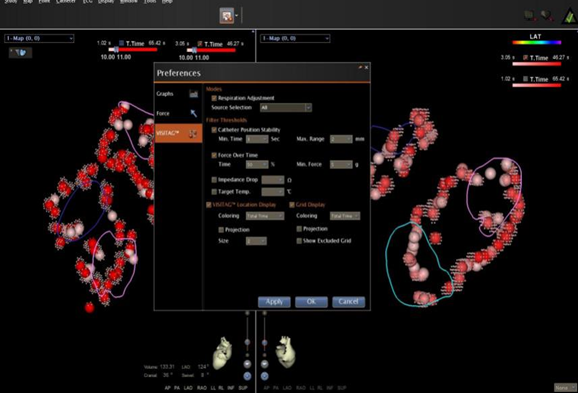Expand the Min. Force value dropdown
Image resolution: width=578 pixels, height=393 pixels.
(341, 164)
